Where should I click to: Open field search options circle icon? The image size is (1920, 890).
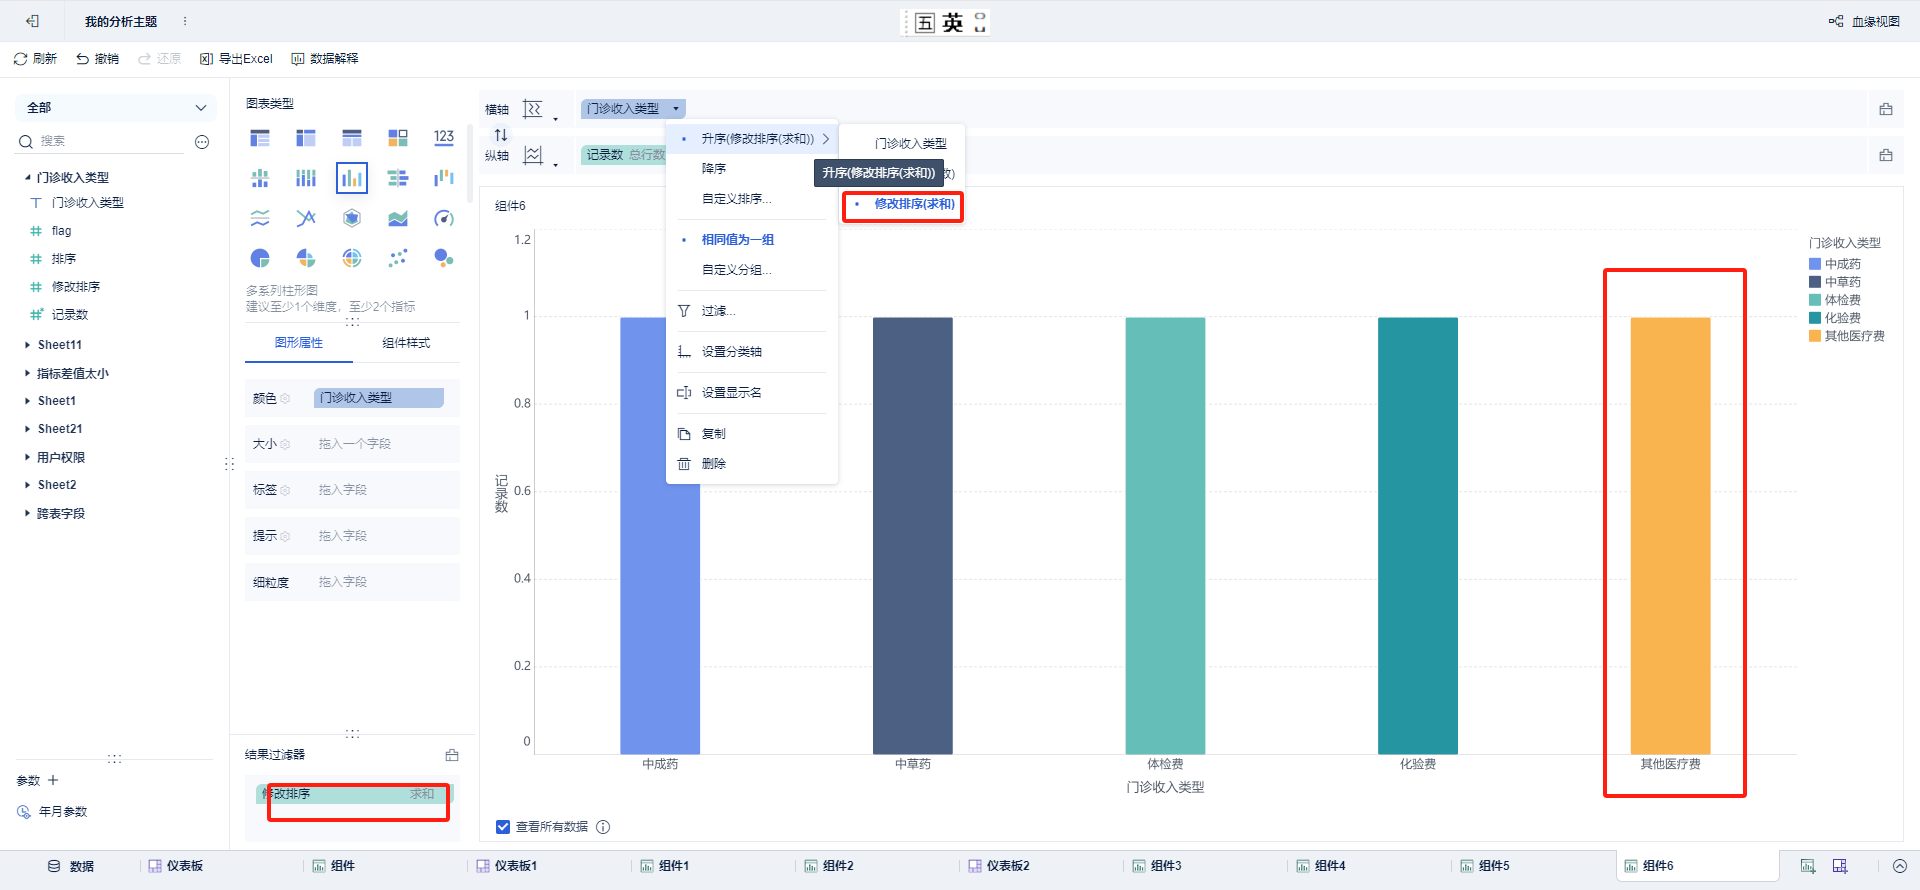[202, 142]
